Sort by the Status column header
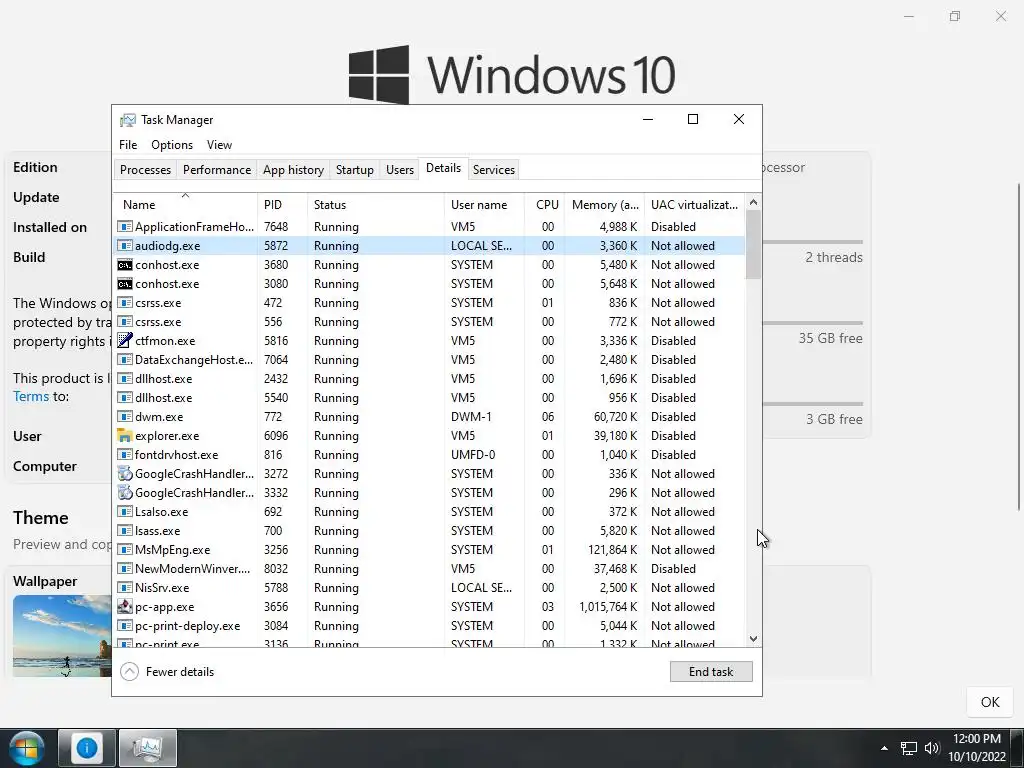This screenshot has height=768, width=1024. [x=376, y=204]
